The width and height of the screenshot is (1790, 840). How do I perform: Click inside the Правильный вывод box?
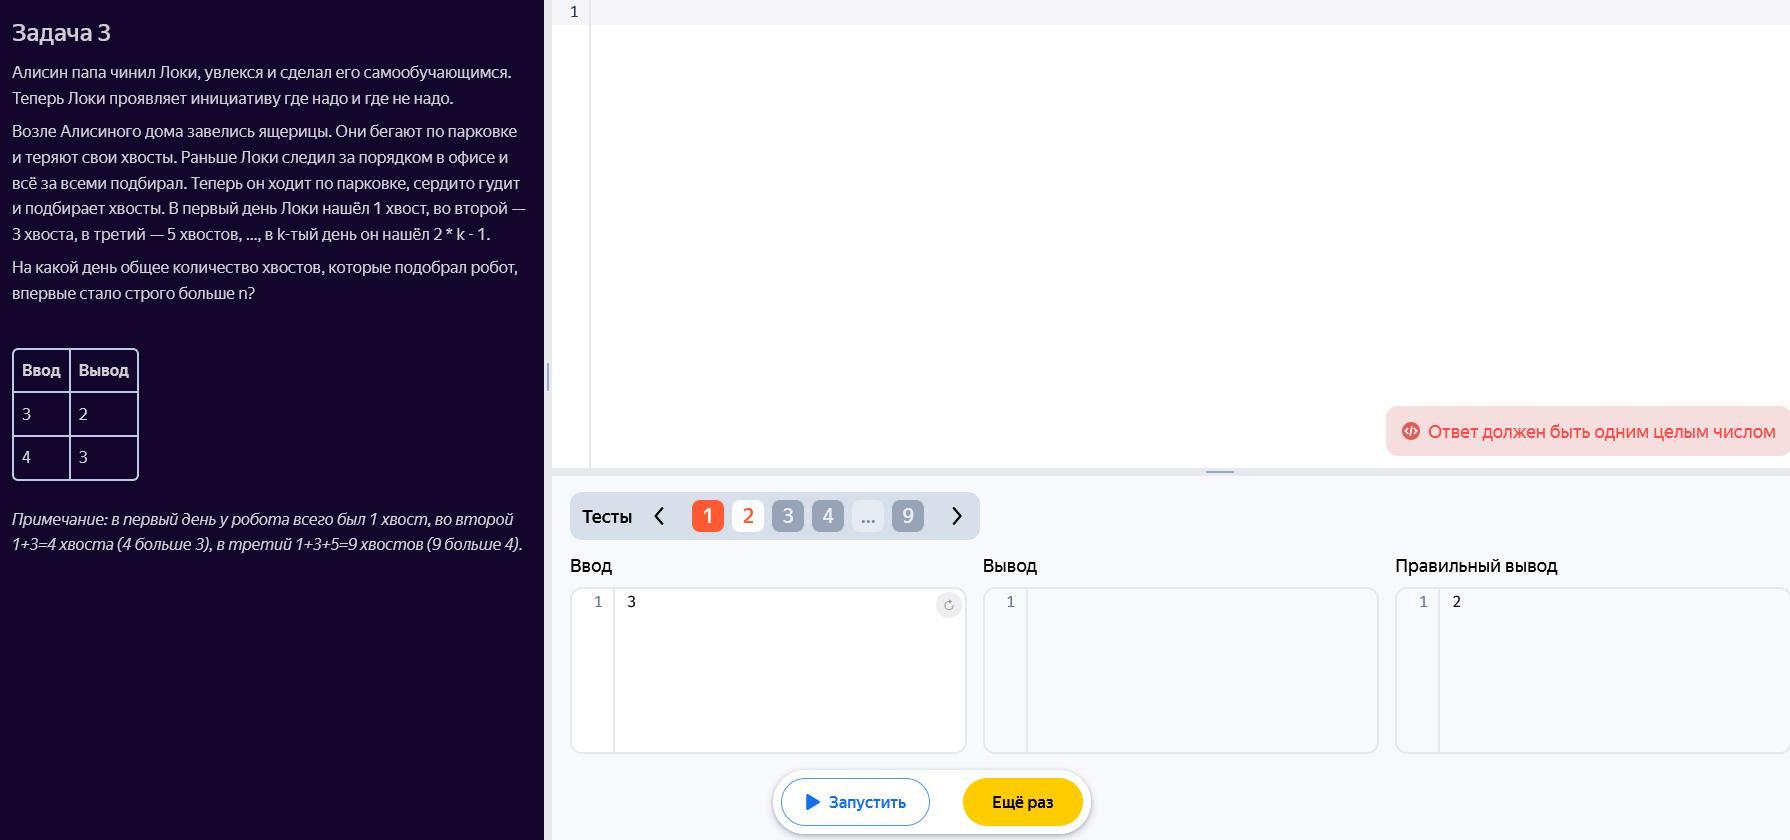tap(1610, 670)
